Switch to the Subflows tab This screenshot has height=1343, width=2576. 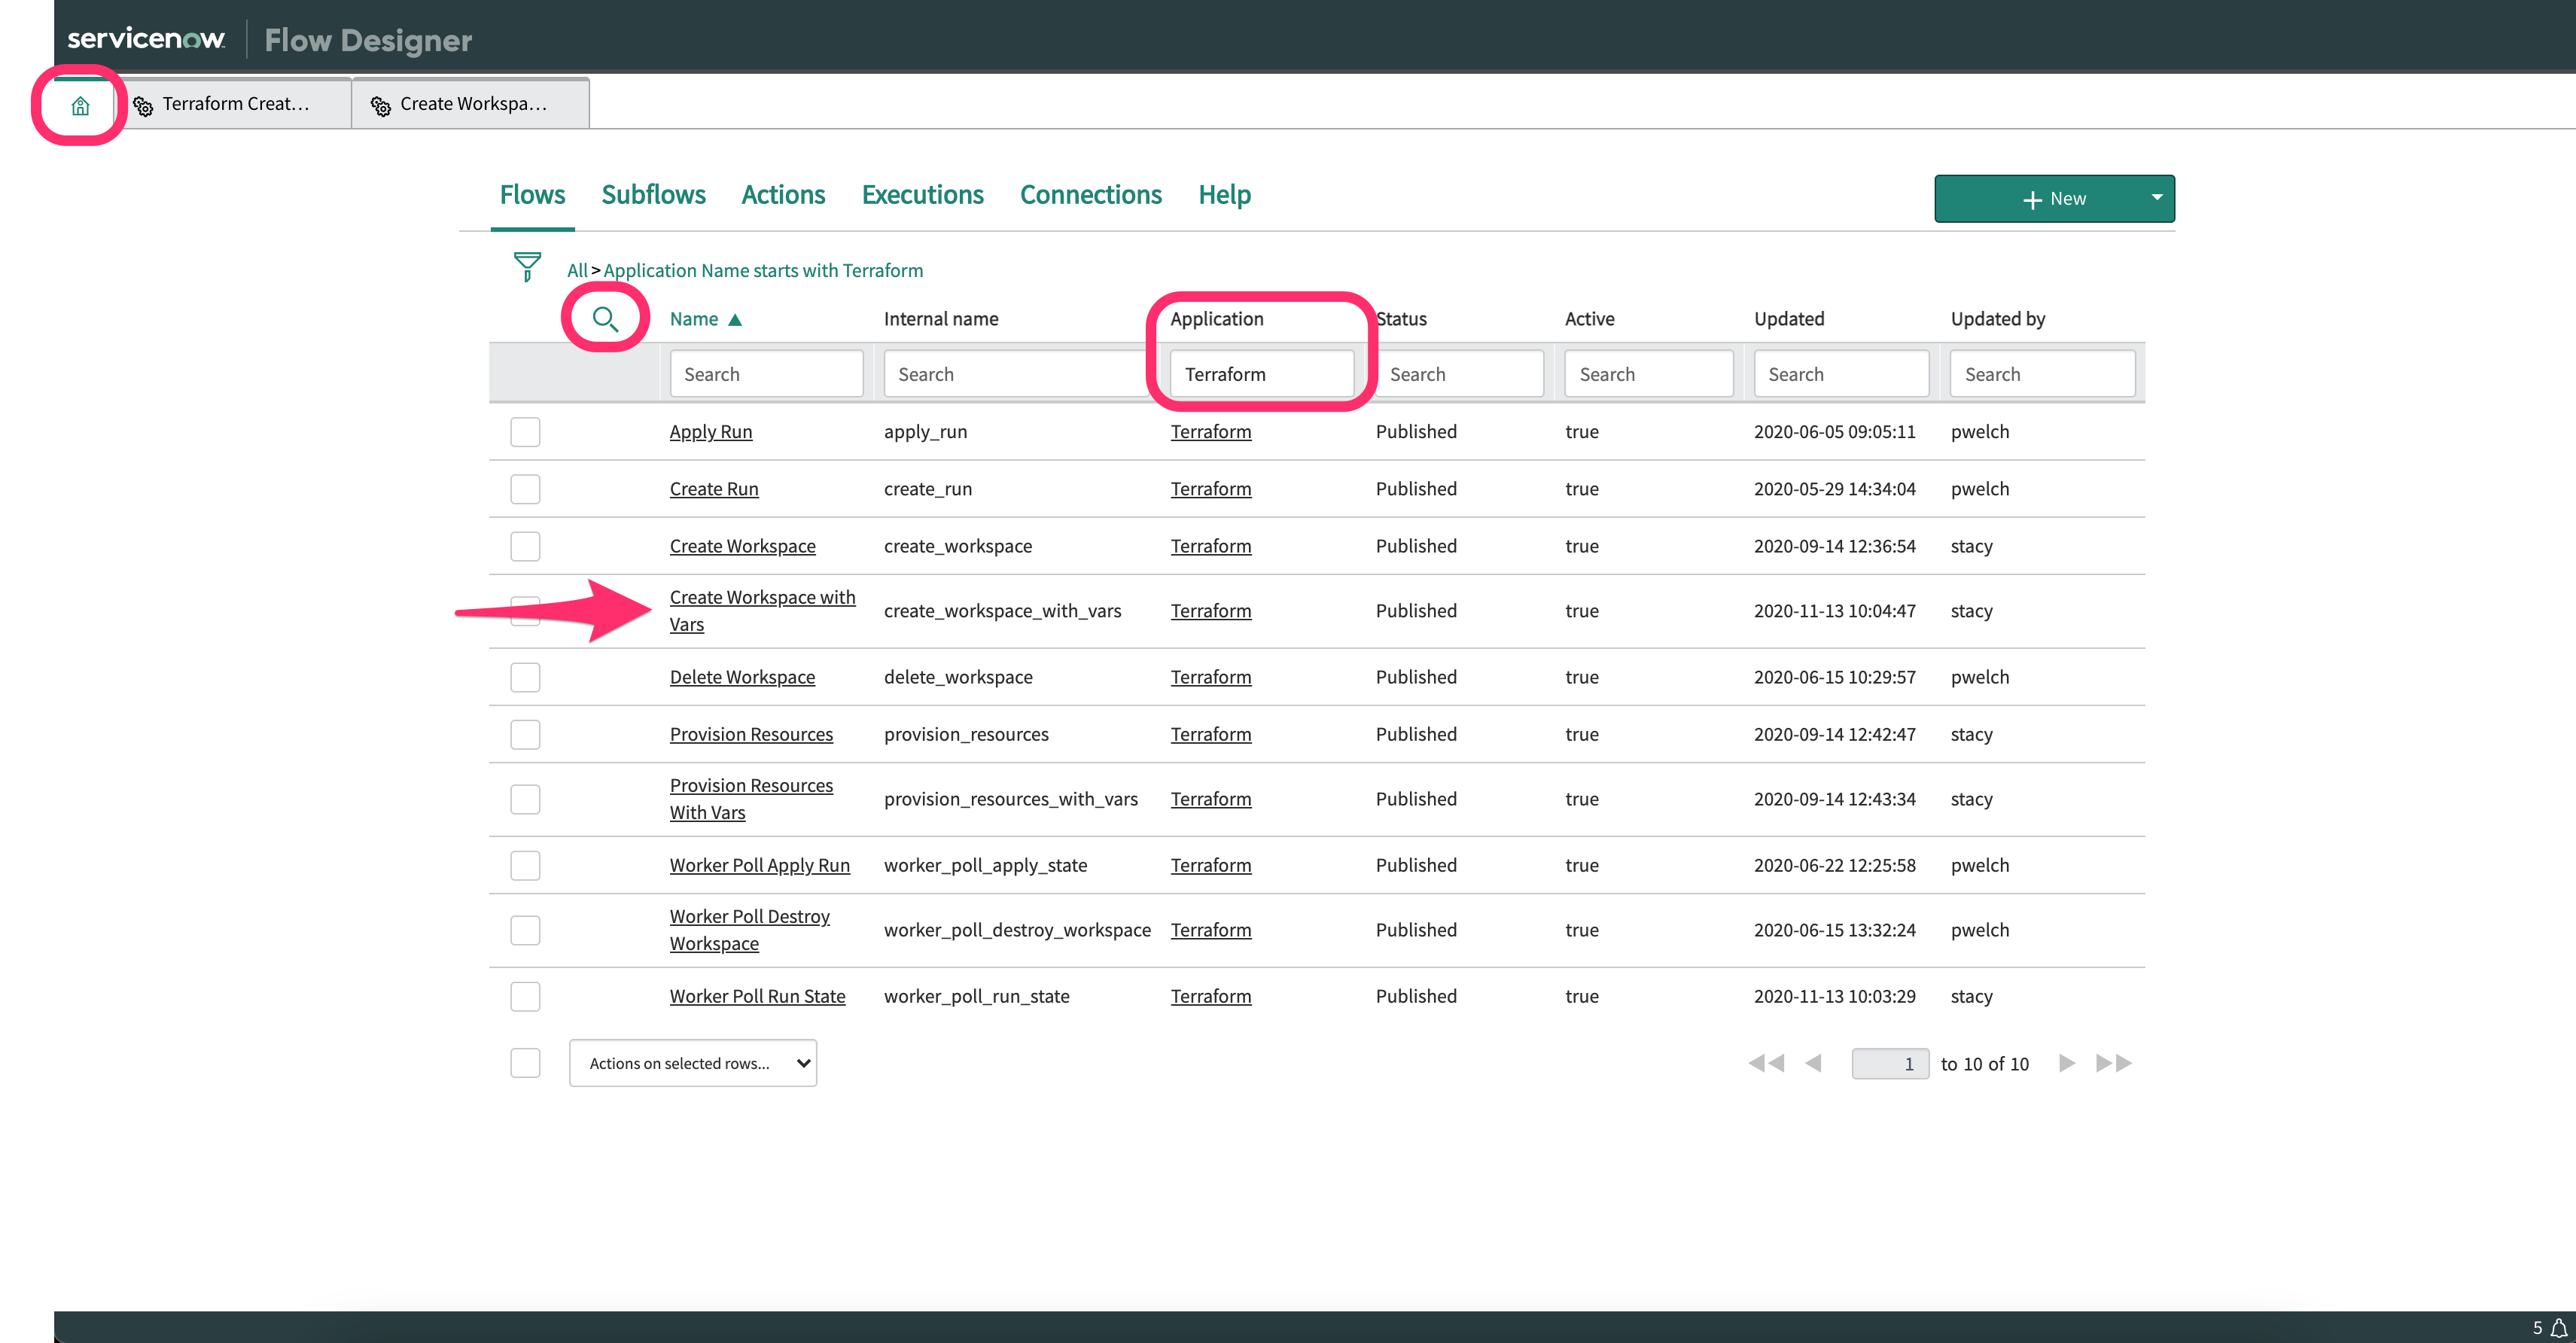653,194
